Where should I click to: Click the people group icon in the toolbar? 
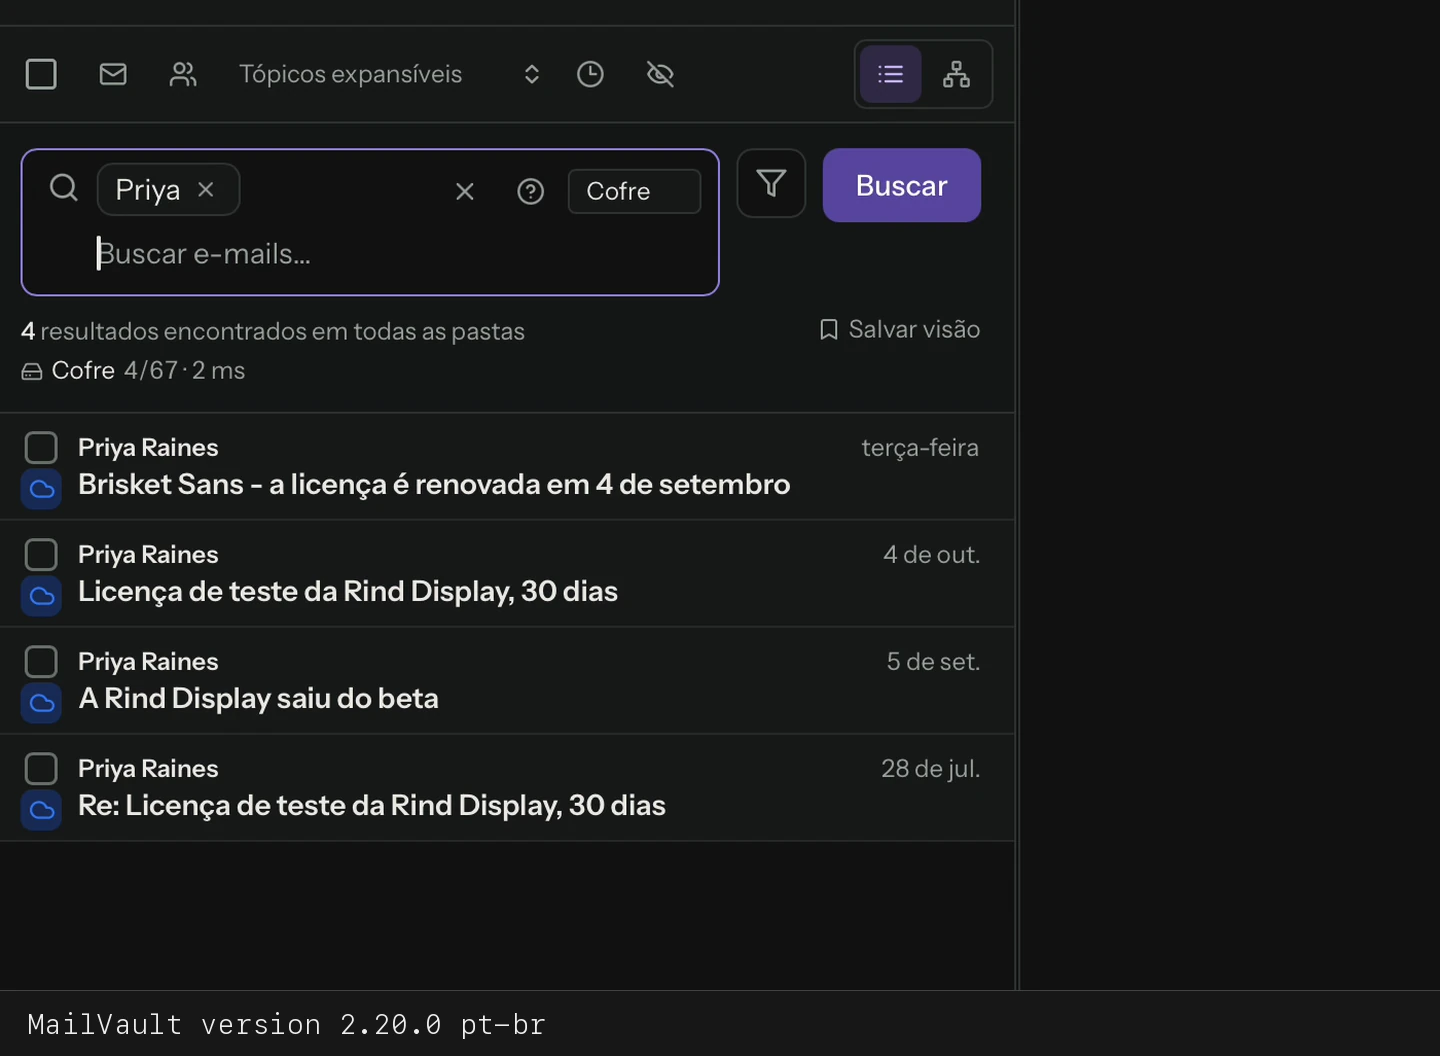coord(183,74)
